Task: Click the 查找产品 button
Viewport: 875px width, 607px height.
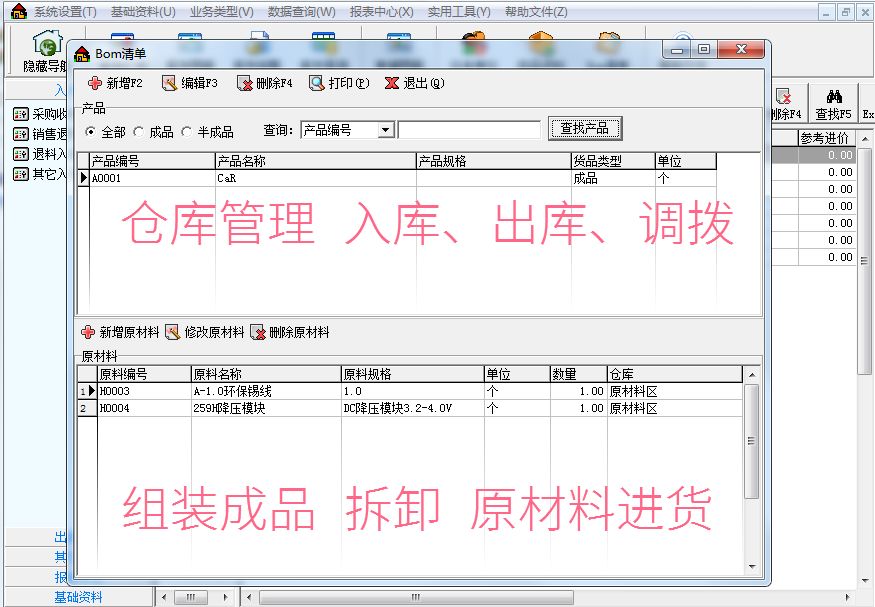Action: 585,129
